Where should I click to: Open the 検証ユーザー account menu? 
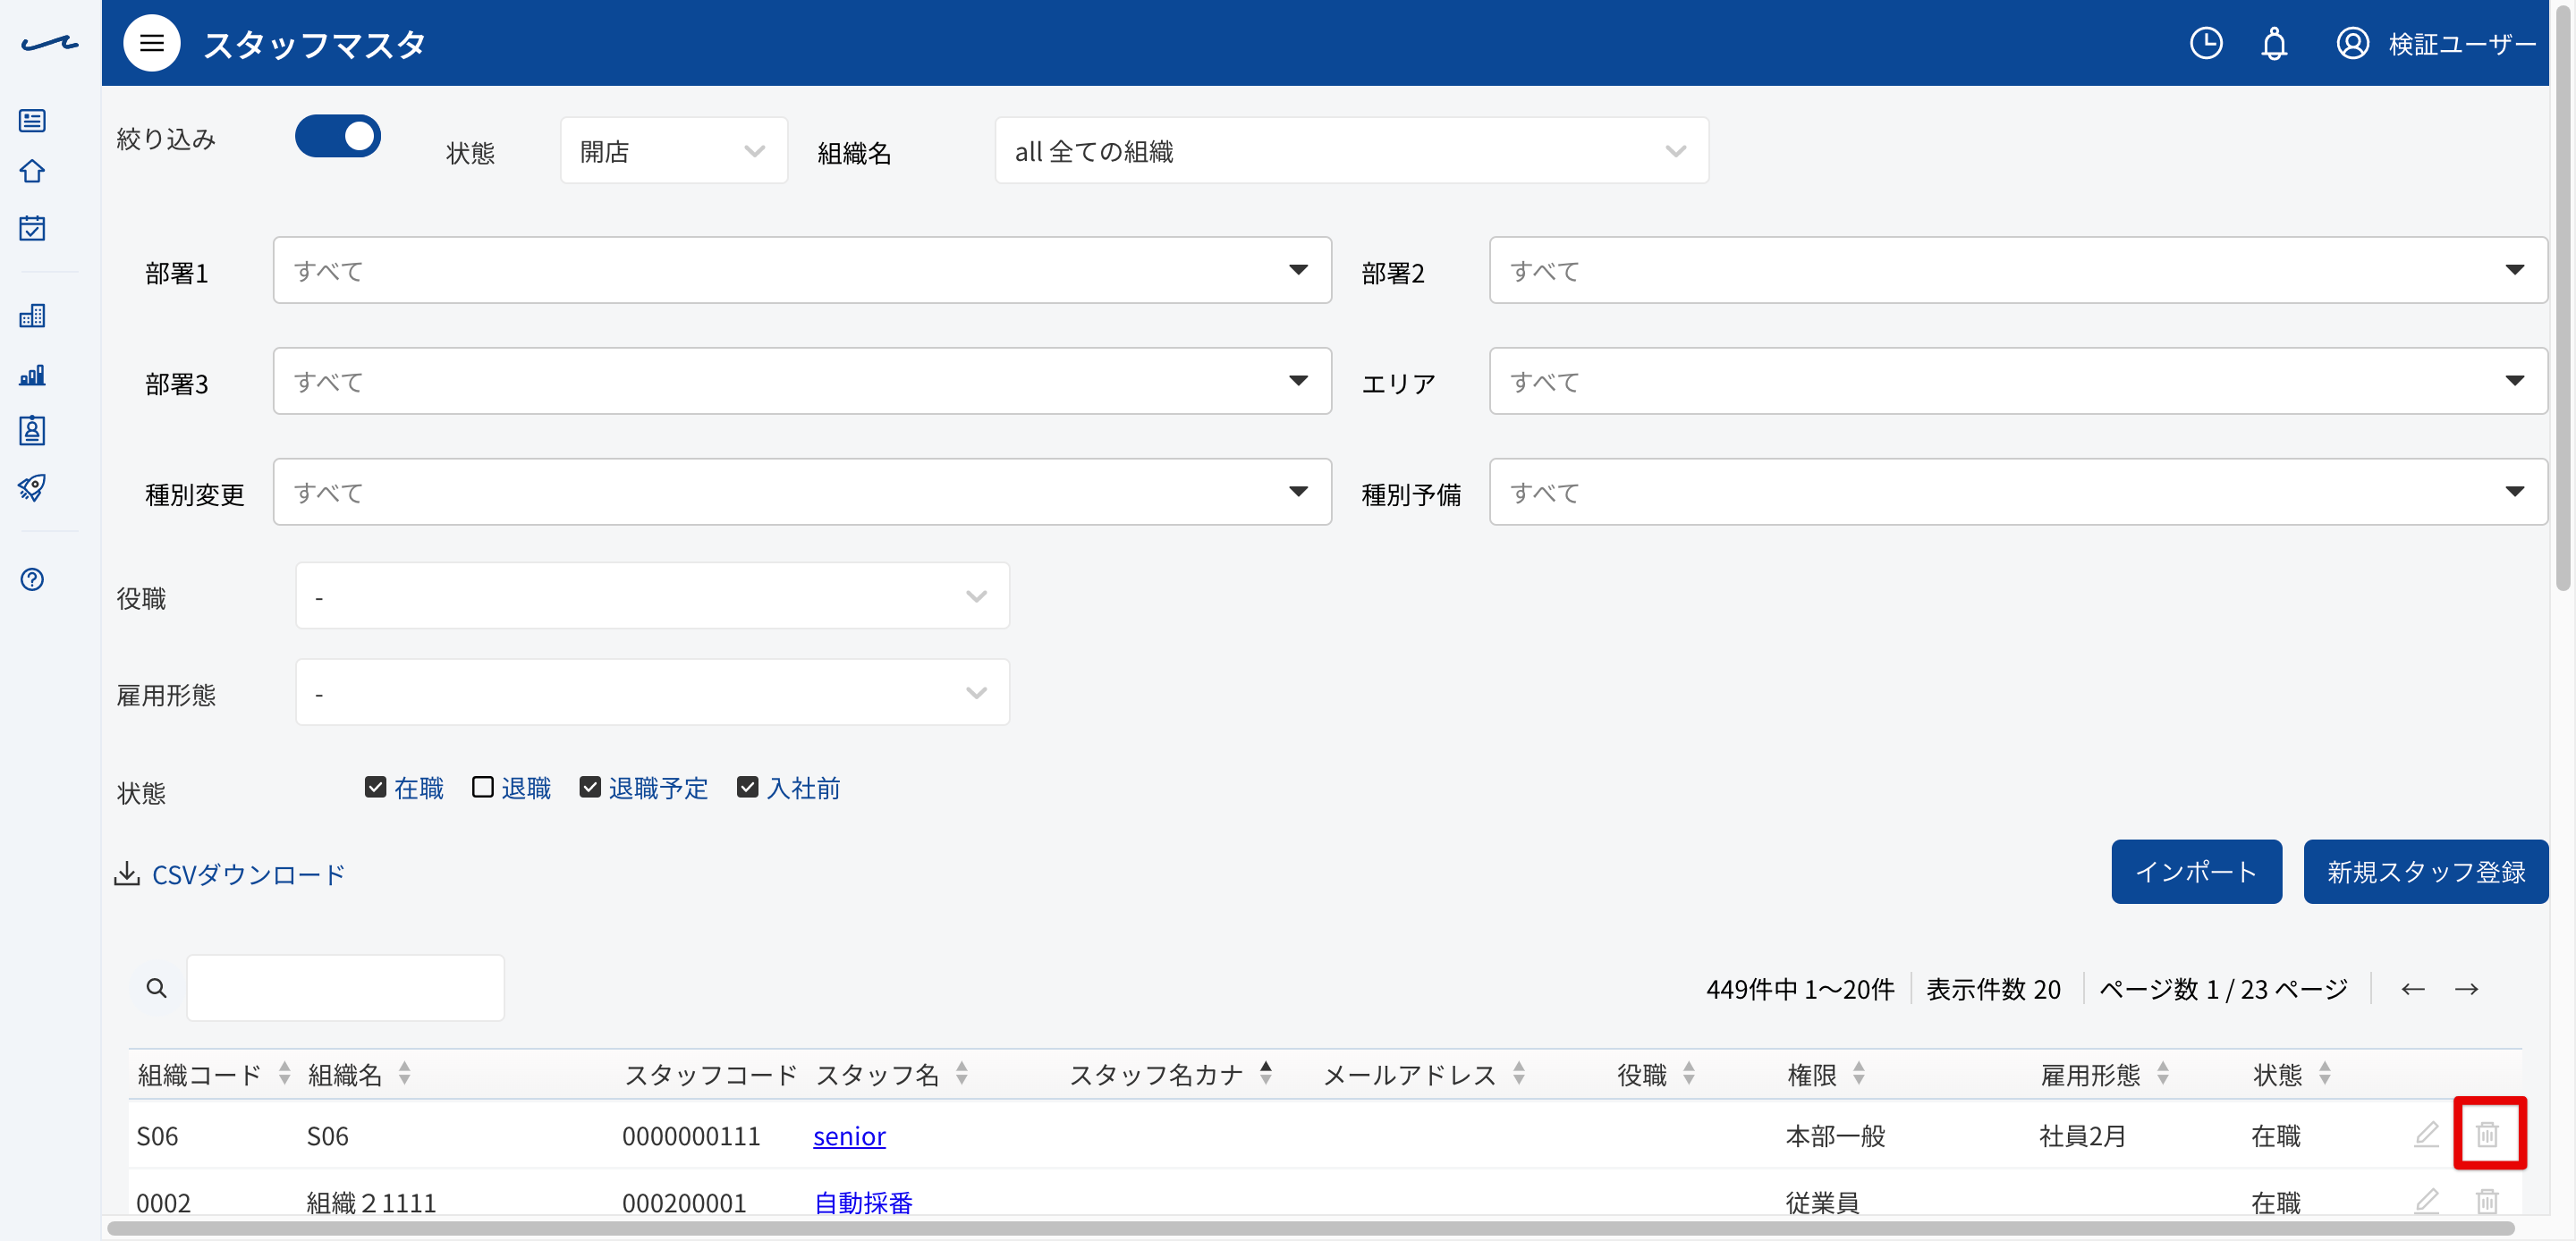point(2461,44)
